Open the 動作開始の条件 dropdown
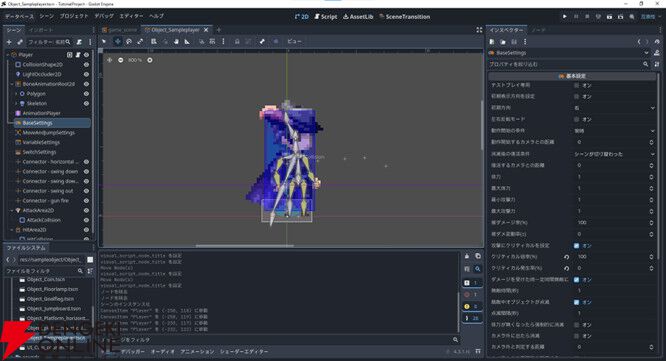This screenshot has height=361, width=666. 614,131
